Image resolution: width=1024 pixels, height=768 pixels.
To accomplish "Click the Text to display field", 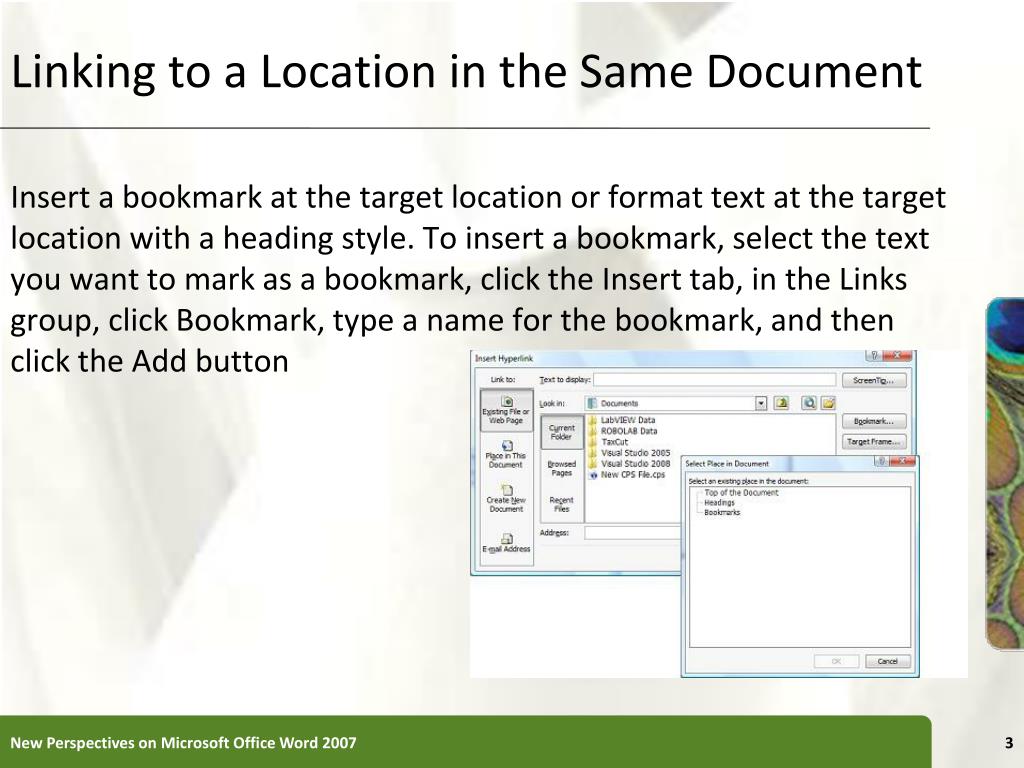I will [x=714, y=380].
